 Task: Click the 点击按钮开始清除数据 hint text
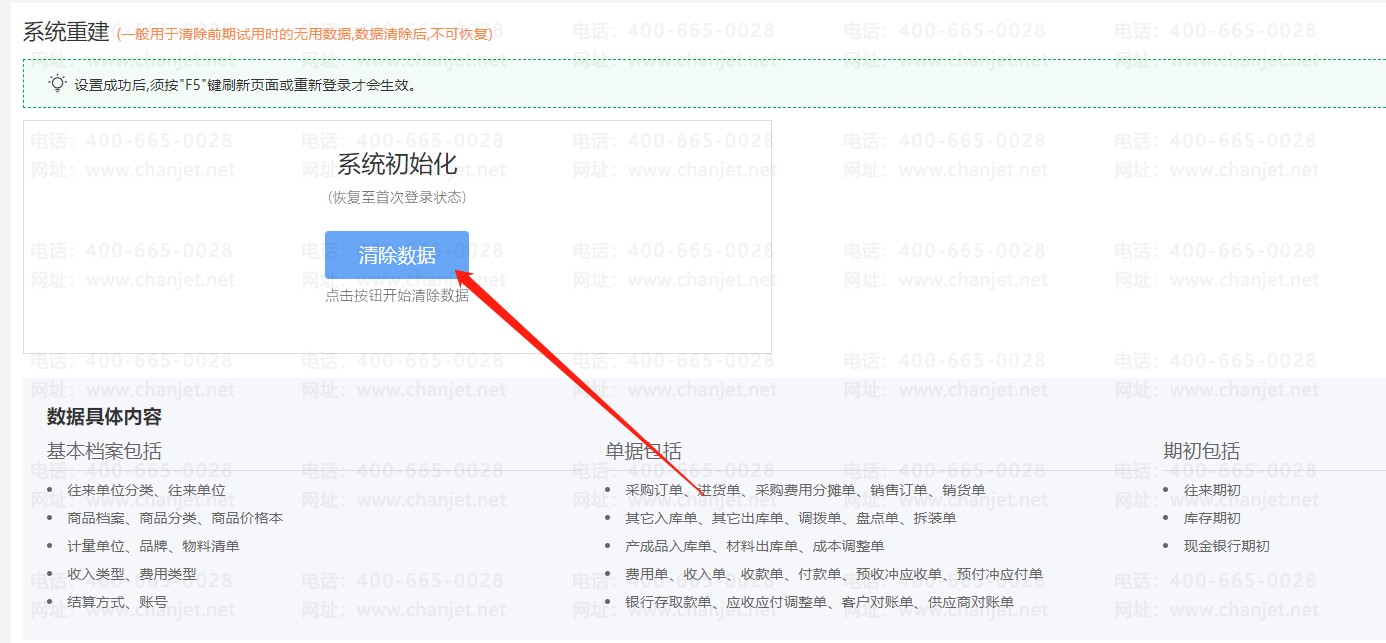[397, 296]
